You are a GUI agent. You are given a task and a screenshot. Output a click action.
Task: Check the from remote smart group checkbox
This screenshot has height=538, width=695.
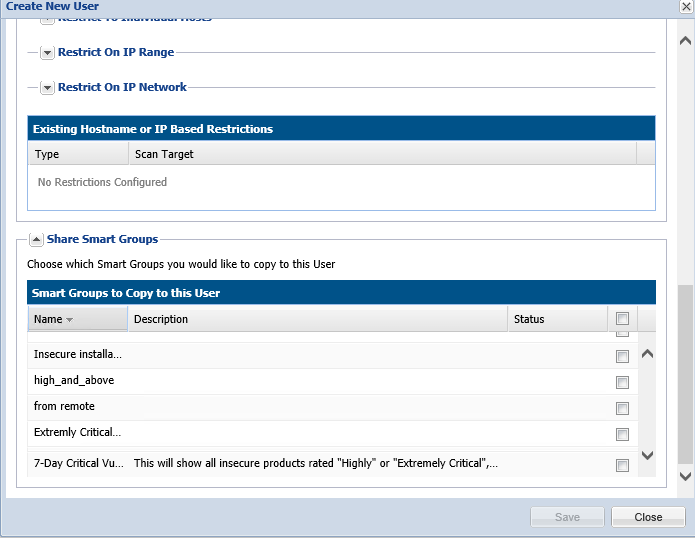pyautogui.click(x=622, y=408)
